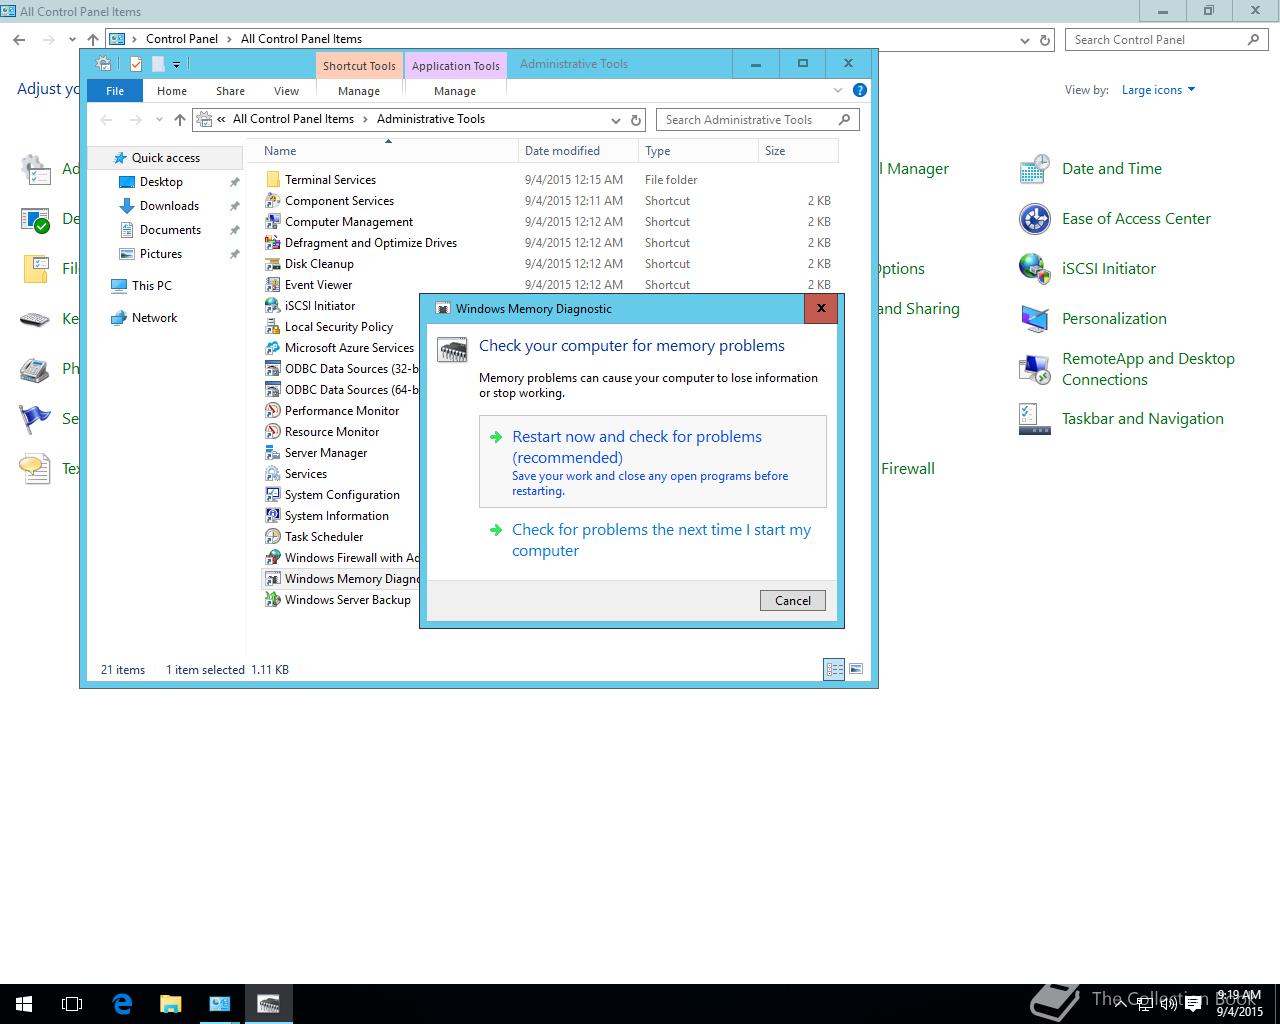The width and height of the screenshot is (1280, 1024).
Task: Switch to details view button
Action: tap(834, 670)
